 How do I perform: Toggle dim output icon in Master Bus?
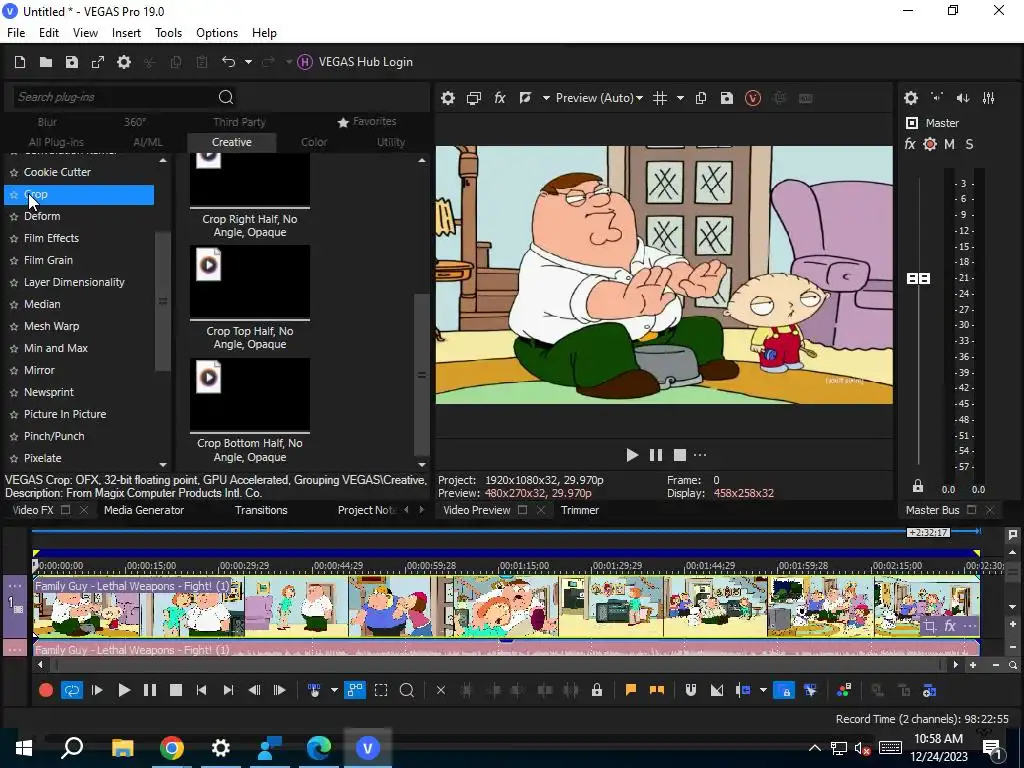point(963,98)
